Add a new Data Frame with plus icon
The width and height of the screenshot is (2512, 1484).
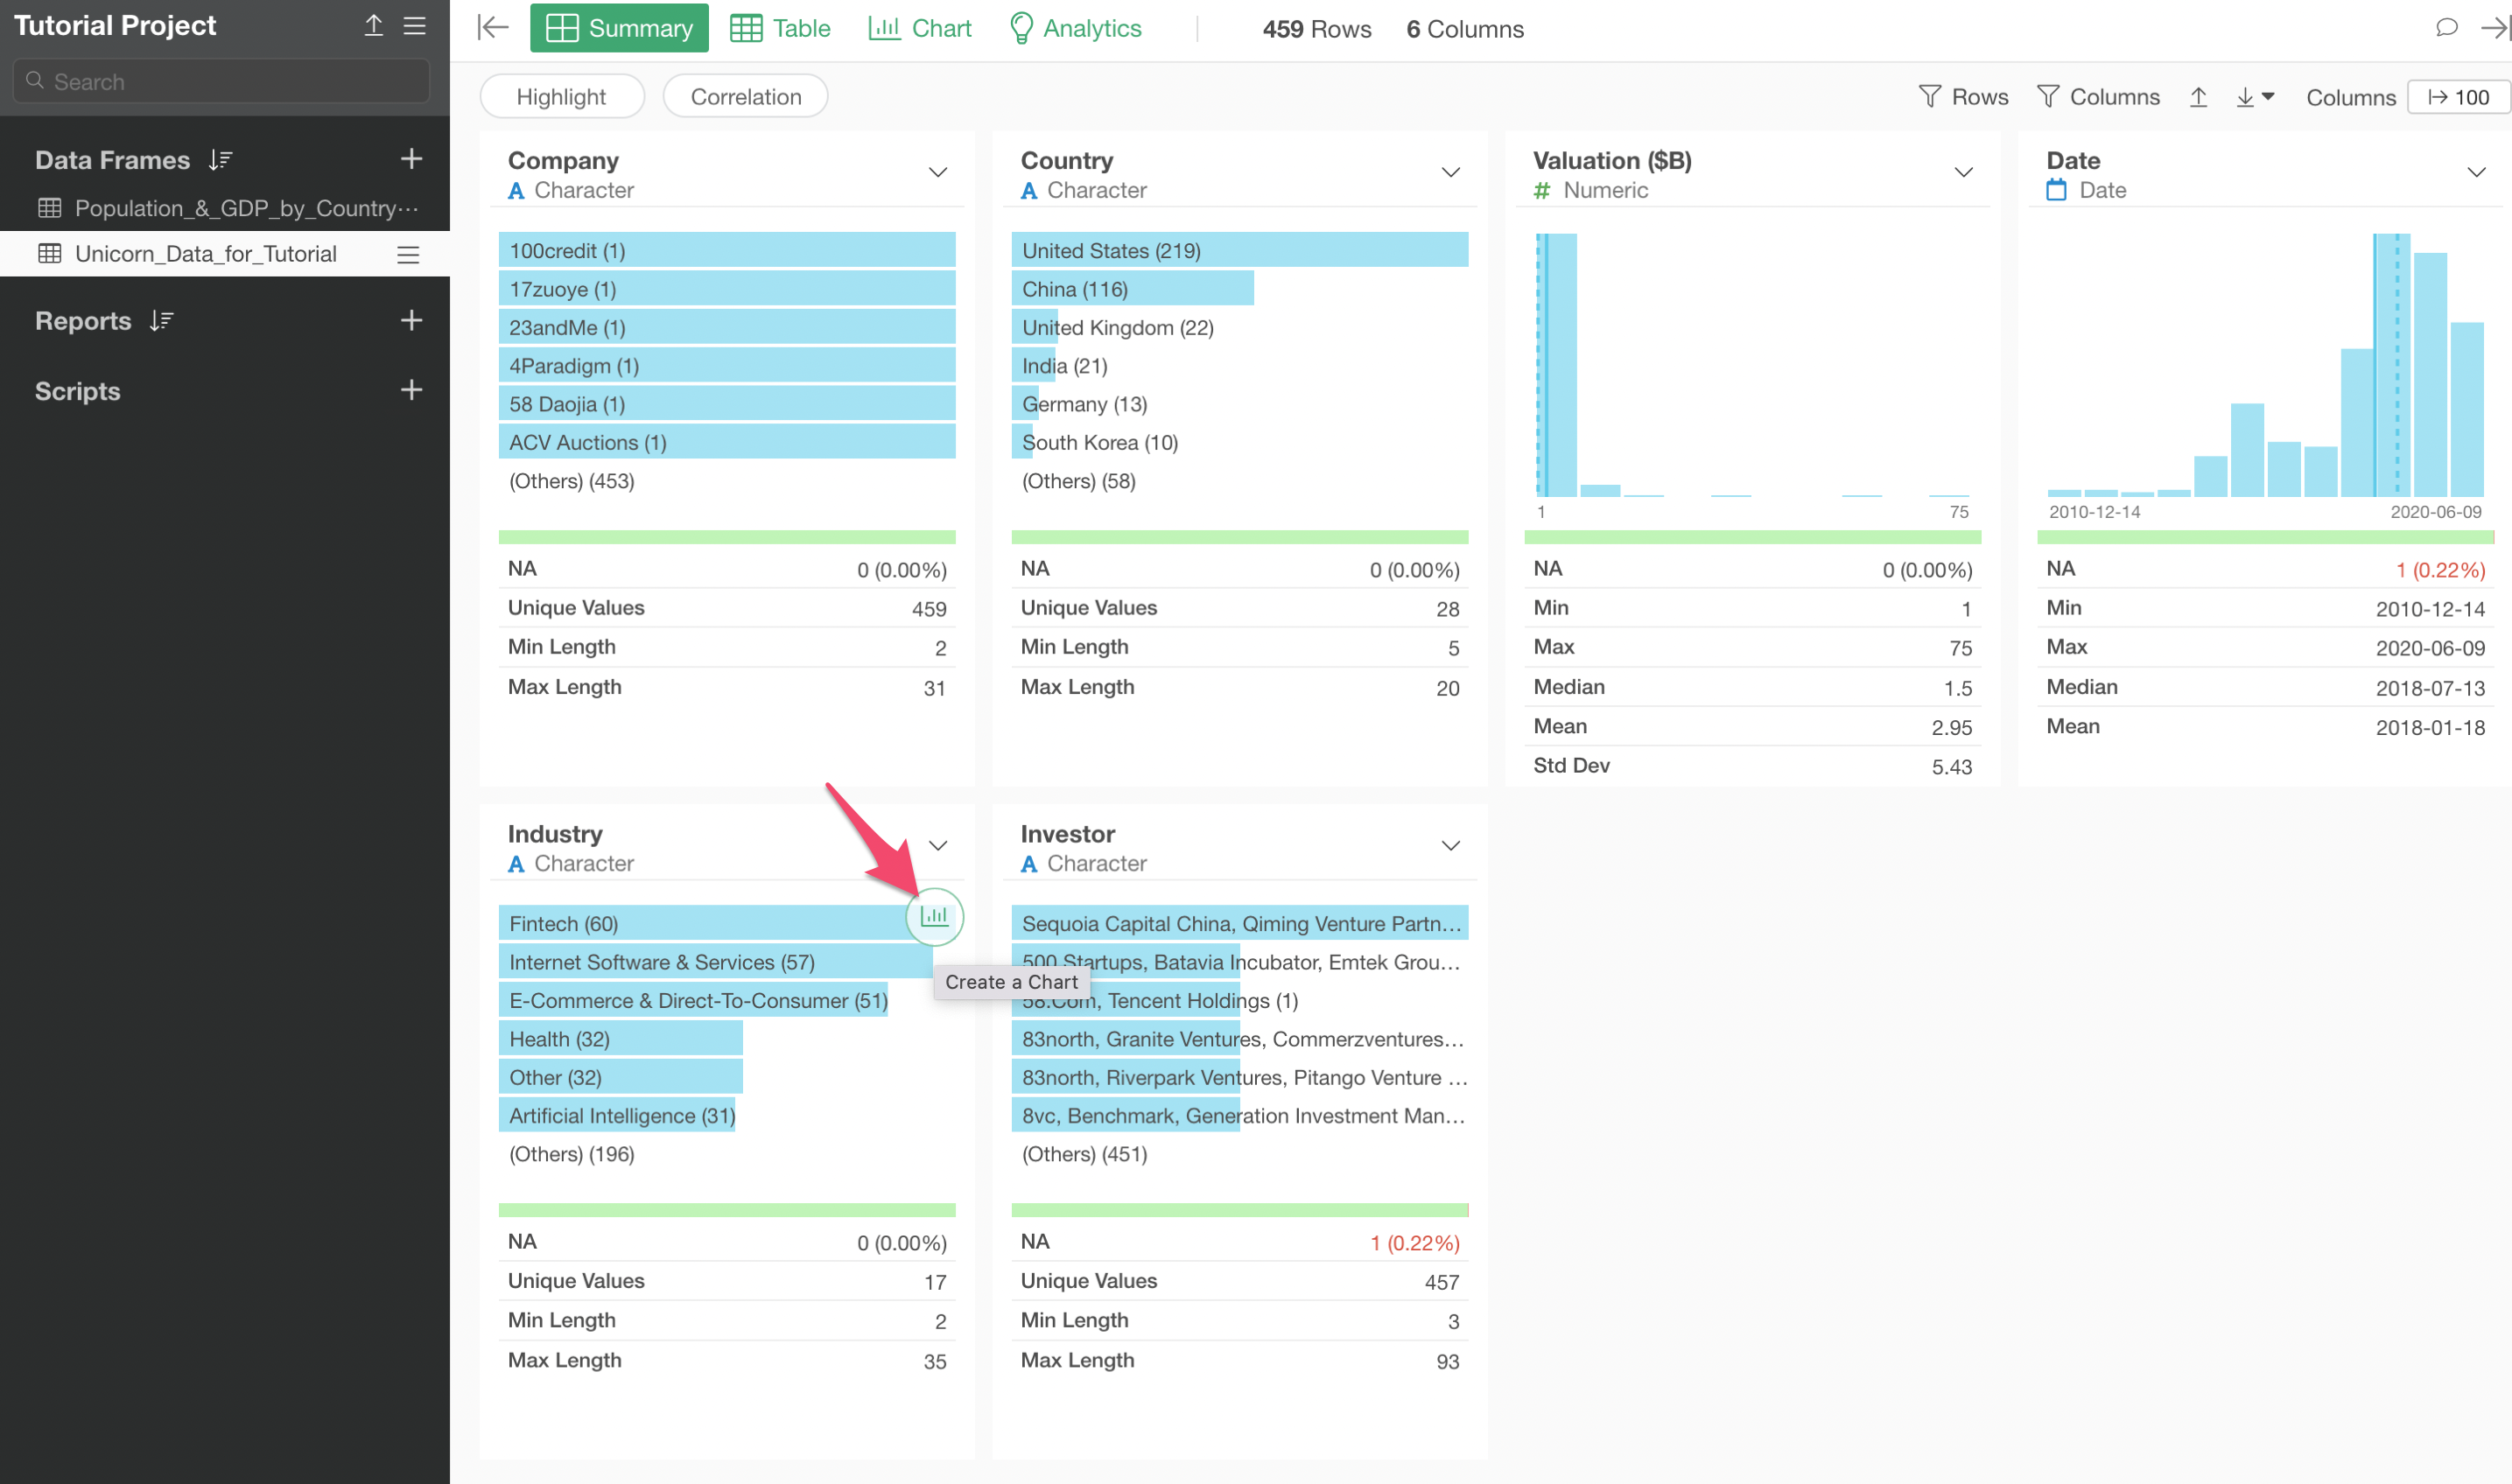411,159
